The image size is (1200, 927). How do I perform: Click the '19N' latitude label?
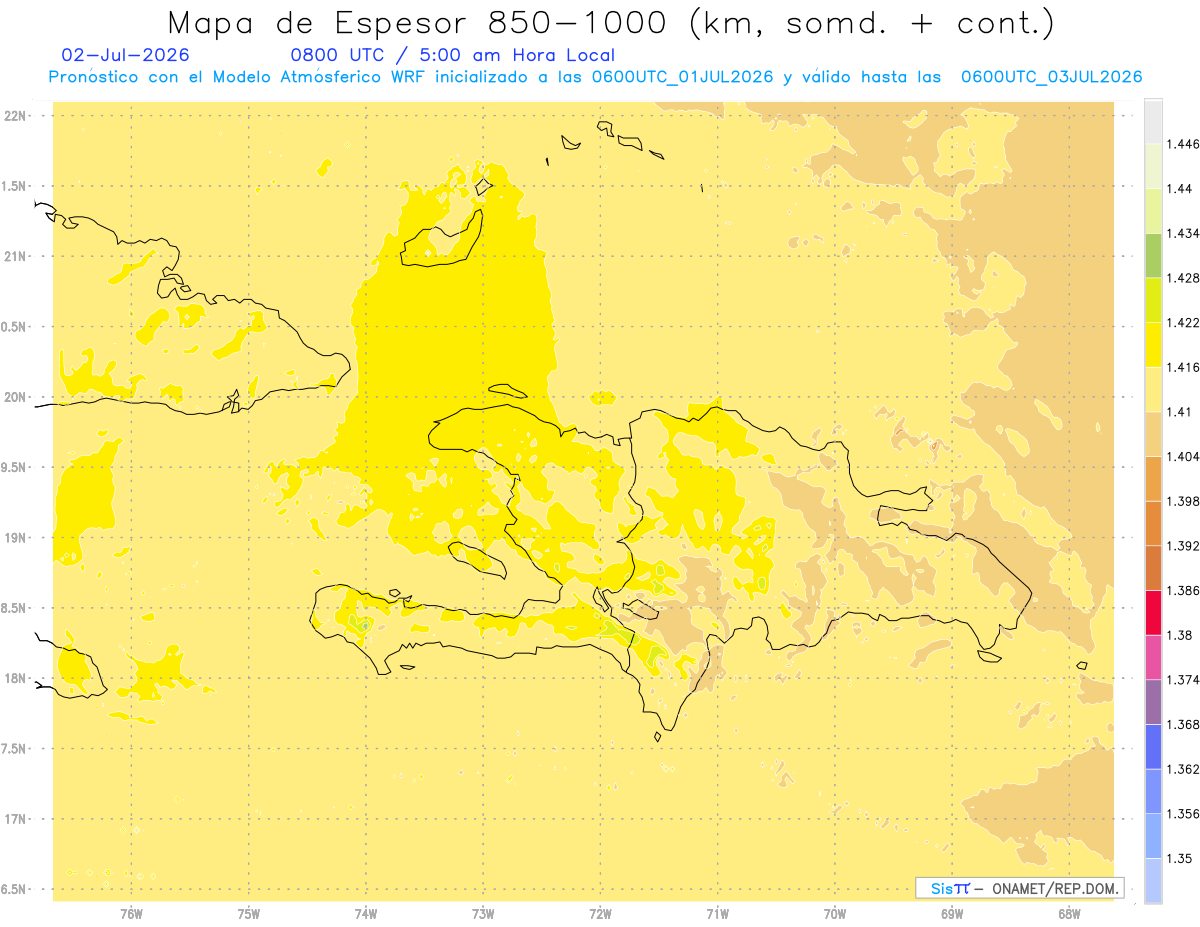click(x=17, y=538)
